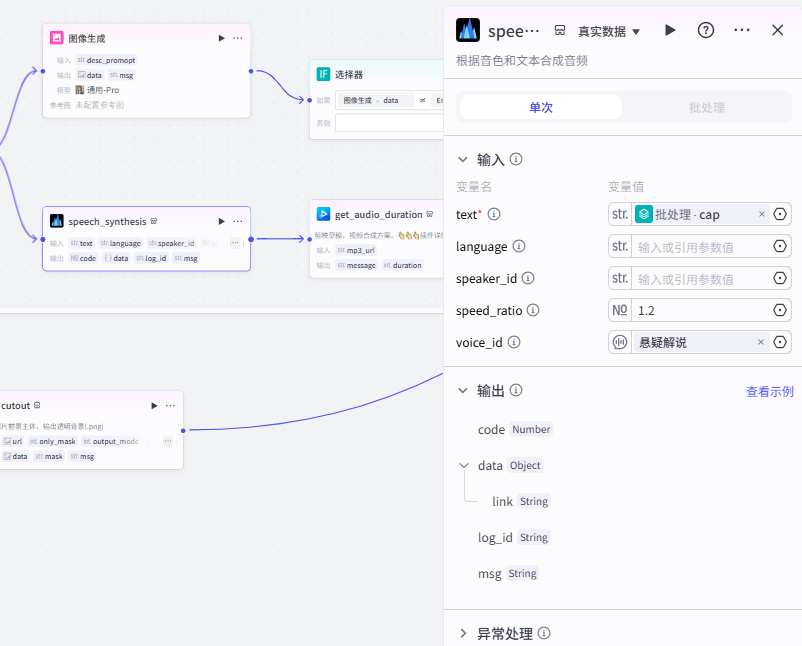Viewport: 802px width, 646px height.
Task: Open reference picker for voice_id field
Action: point(779,342)
